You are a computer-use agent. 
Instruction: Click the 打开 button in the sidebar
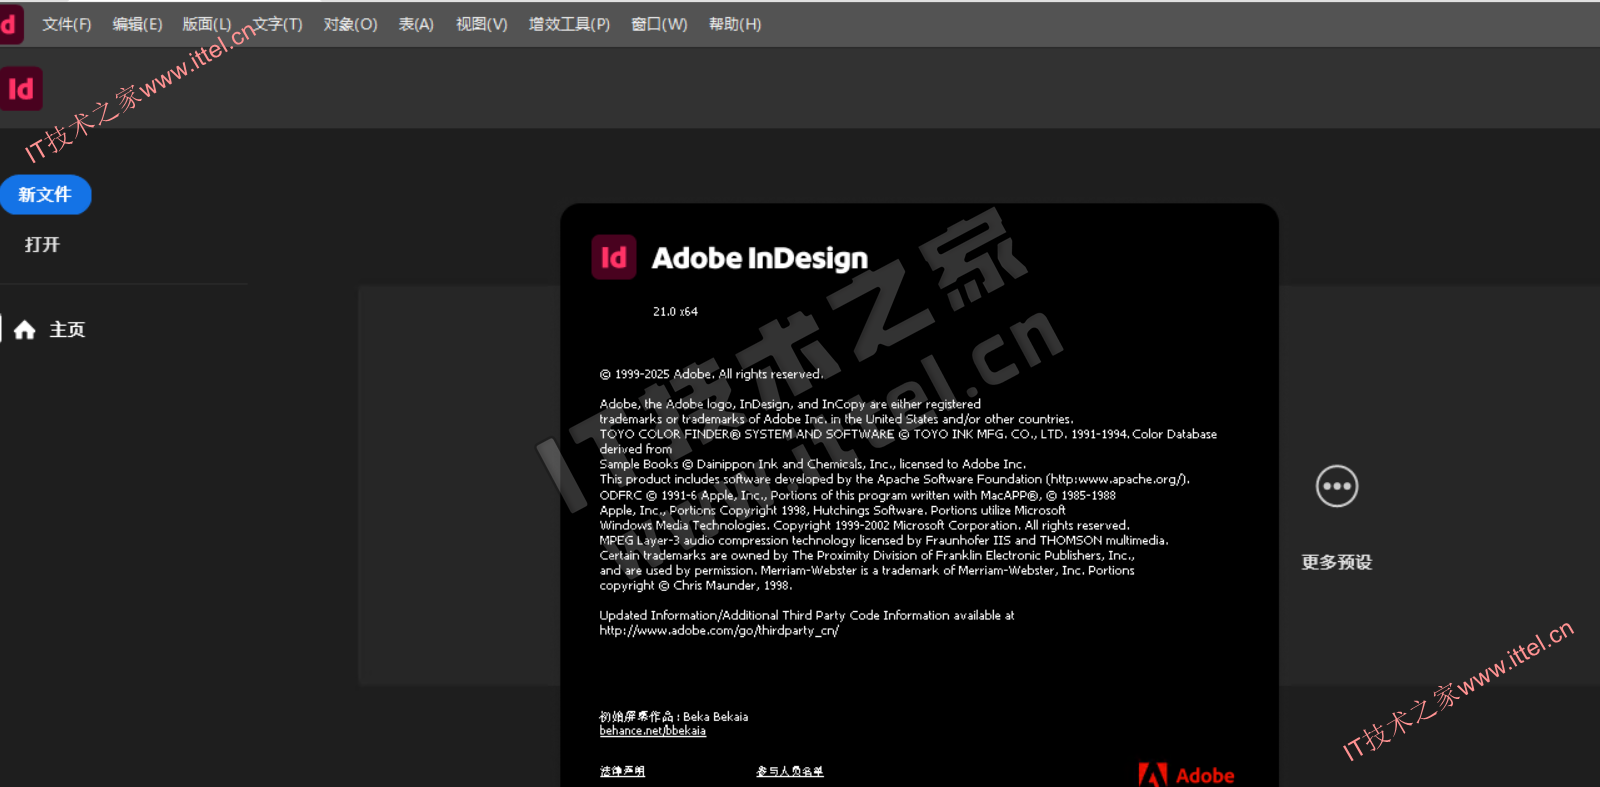click(42, 245)
